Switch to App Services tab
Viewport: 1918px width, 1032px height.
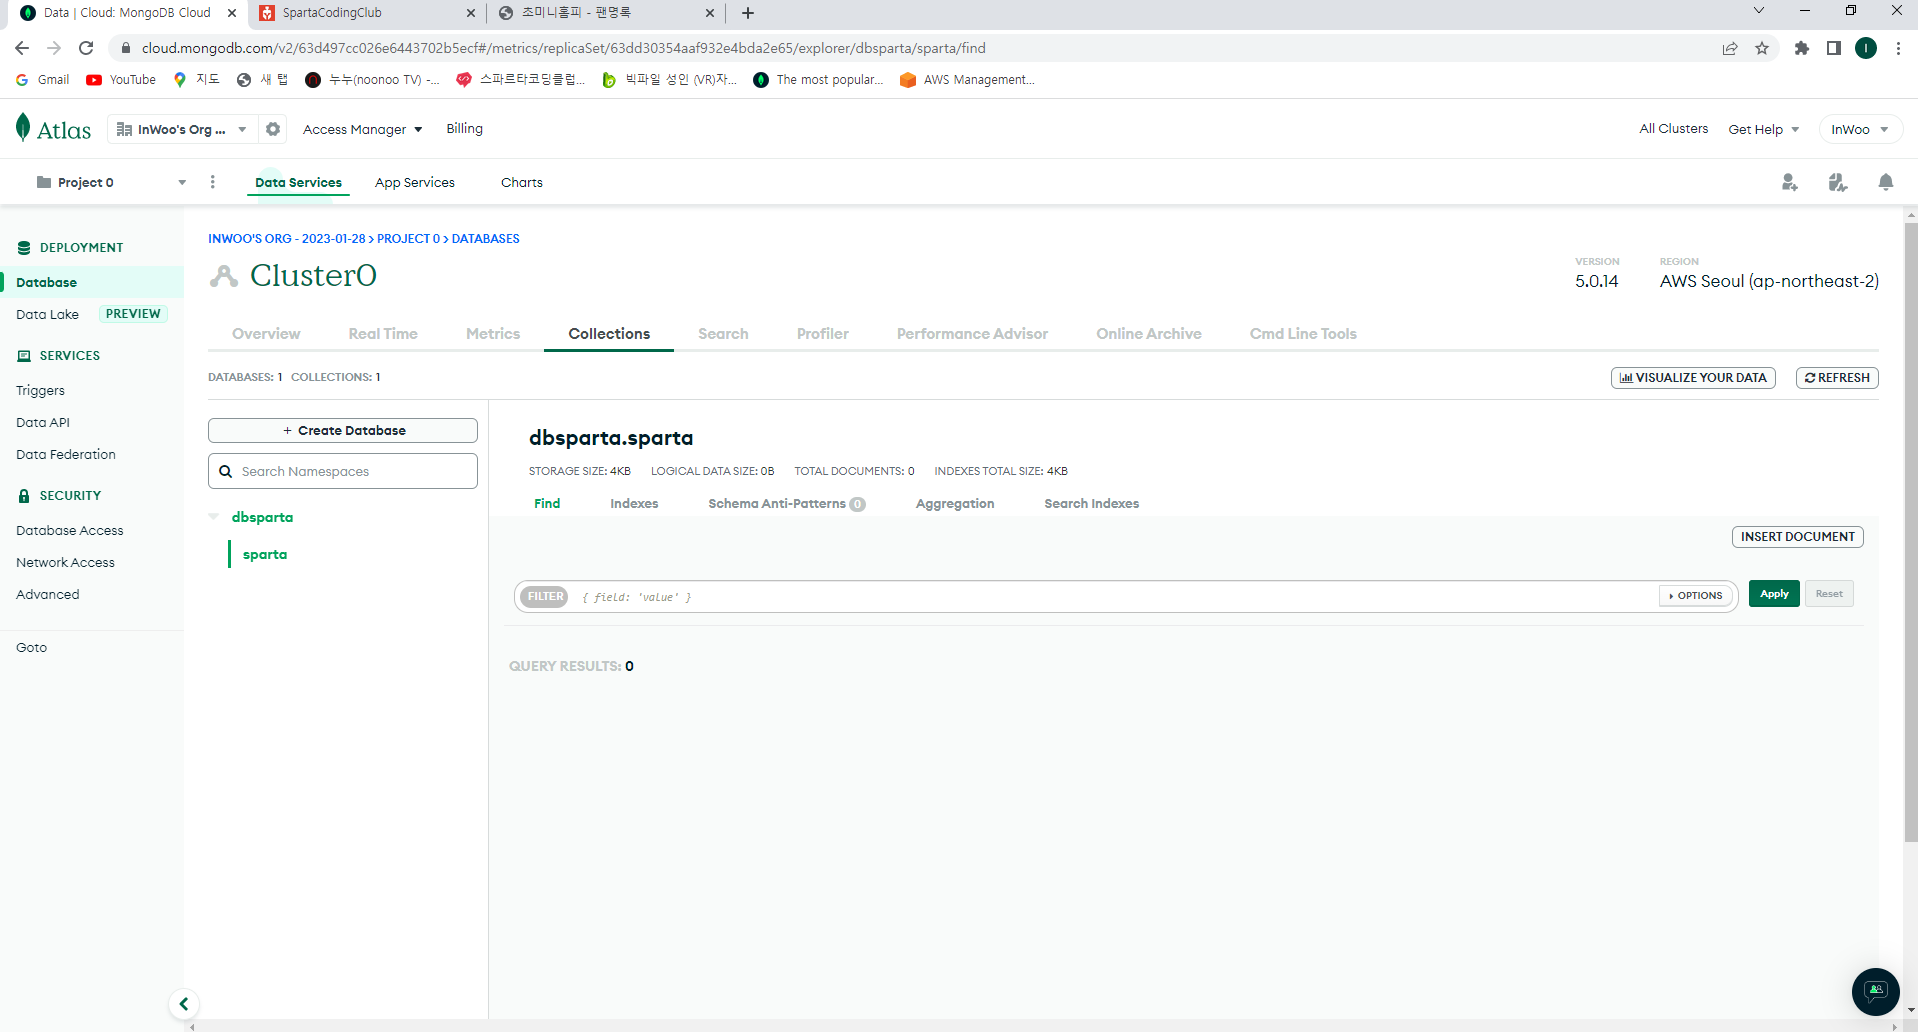pos(415,182)
